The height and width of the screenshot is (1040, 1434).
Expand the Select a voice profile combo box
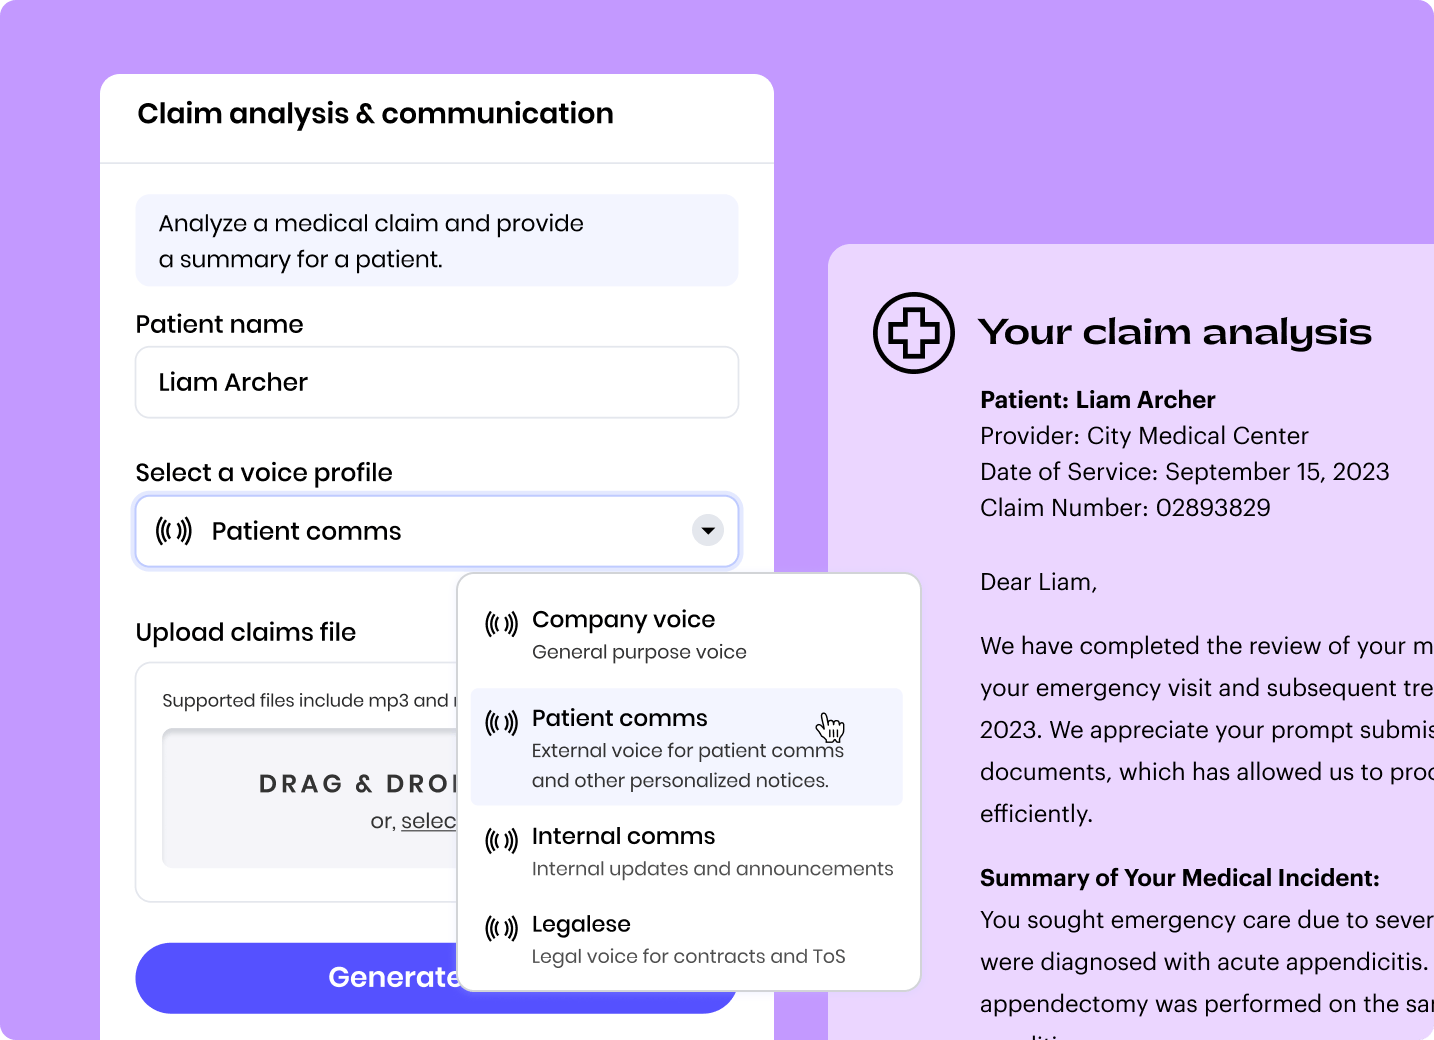click(437, 531)
